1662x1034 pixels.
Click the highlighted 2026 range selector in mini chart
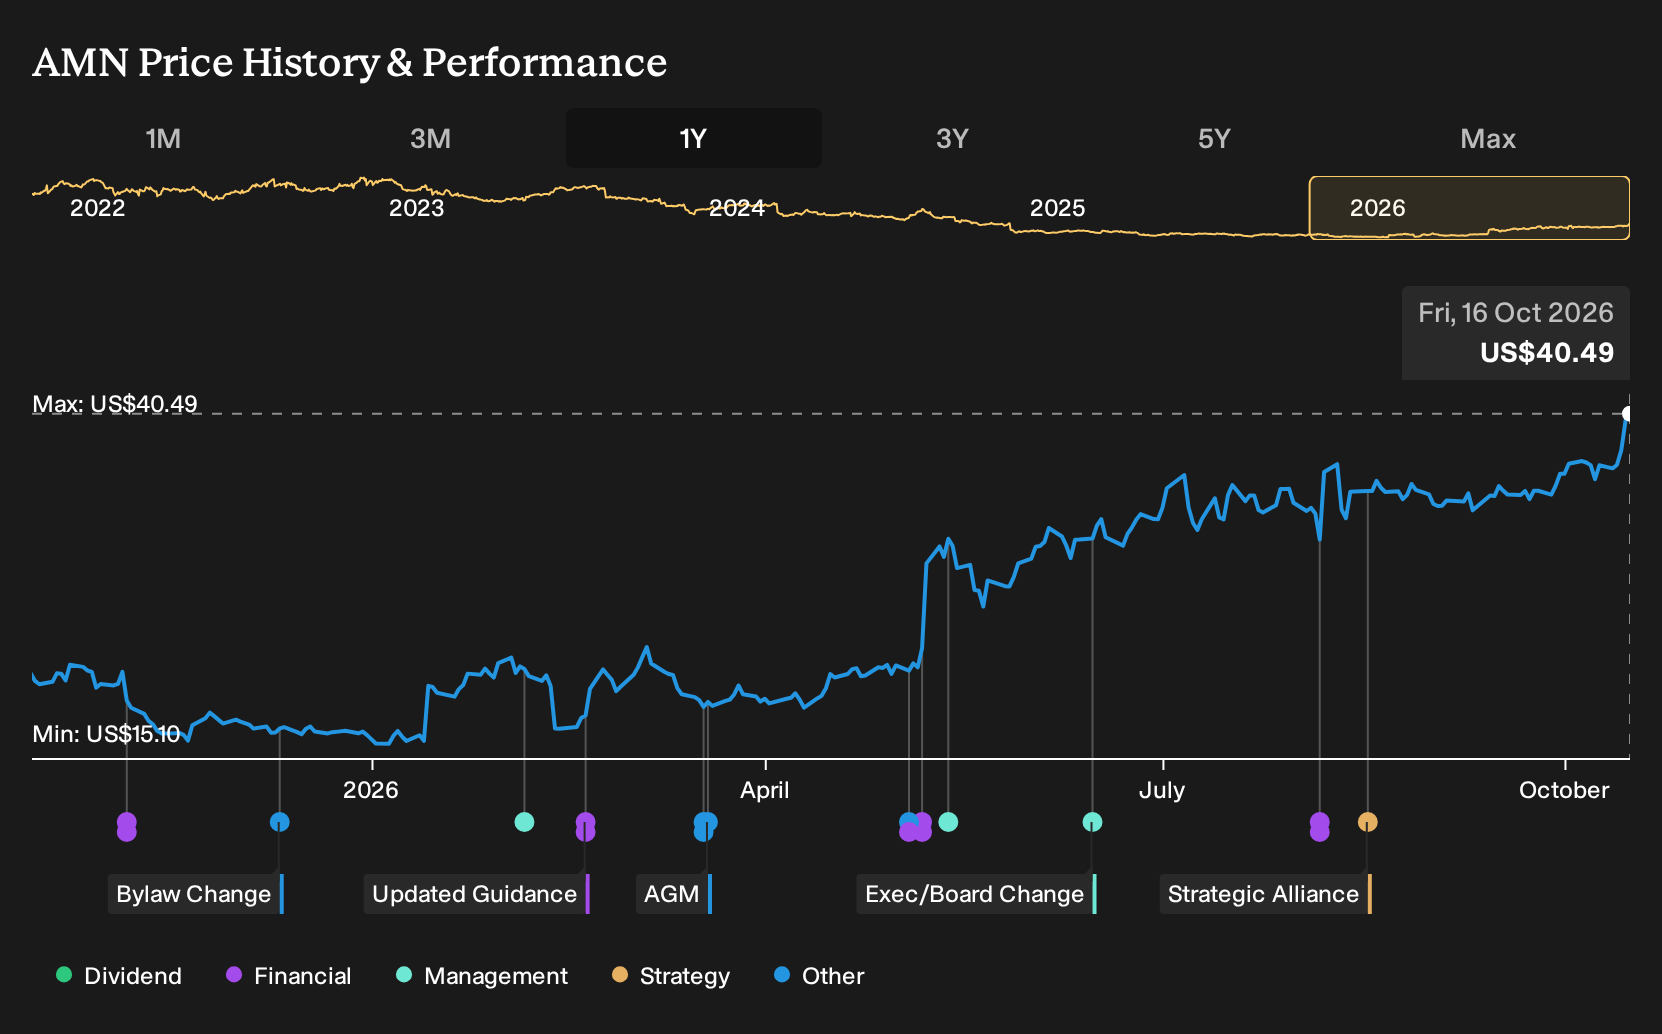1469,208
